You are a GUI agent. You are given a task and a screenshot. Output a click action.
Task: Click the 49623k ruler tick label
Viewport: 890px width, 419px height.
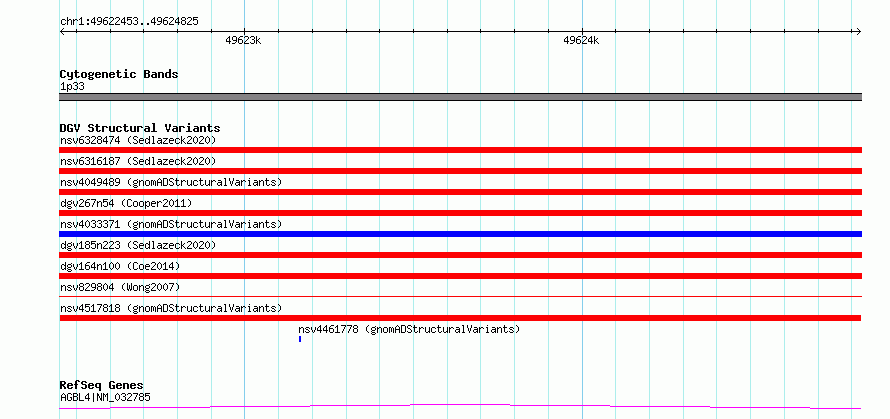tap(243, 41)
